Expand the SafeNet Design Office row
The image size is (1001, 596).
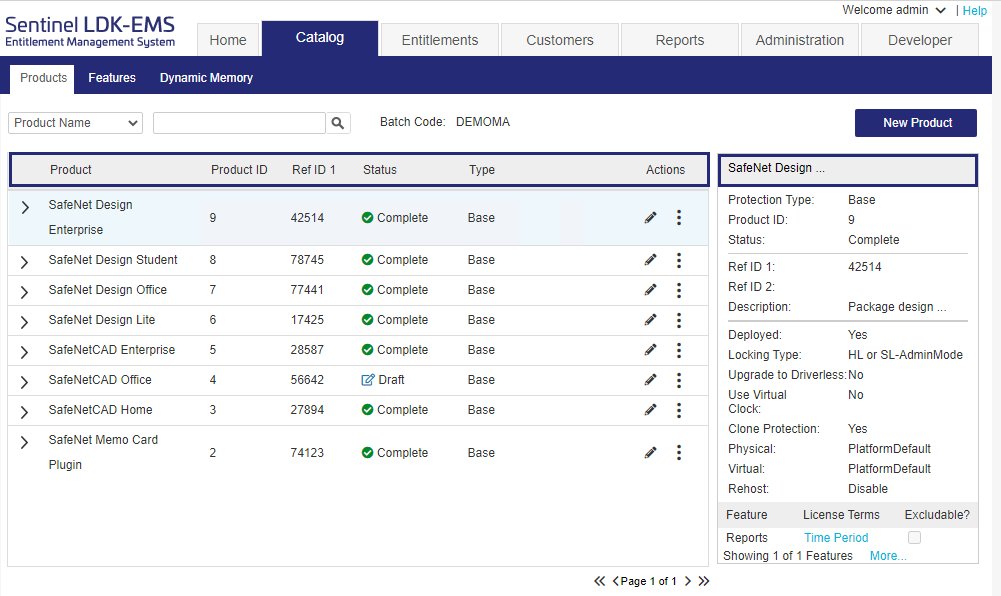25,291
